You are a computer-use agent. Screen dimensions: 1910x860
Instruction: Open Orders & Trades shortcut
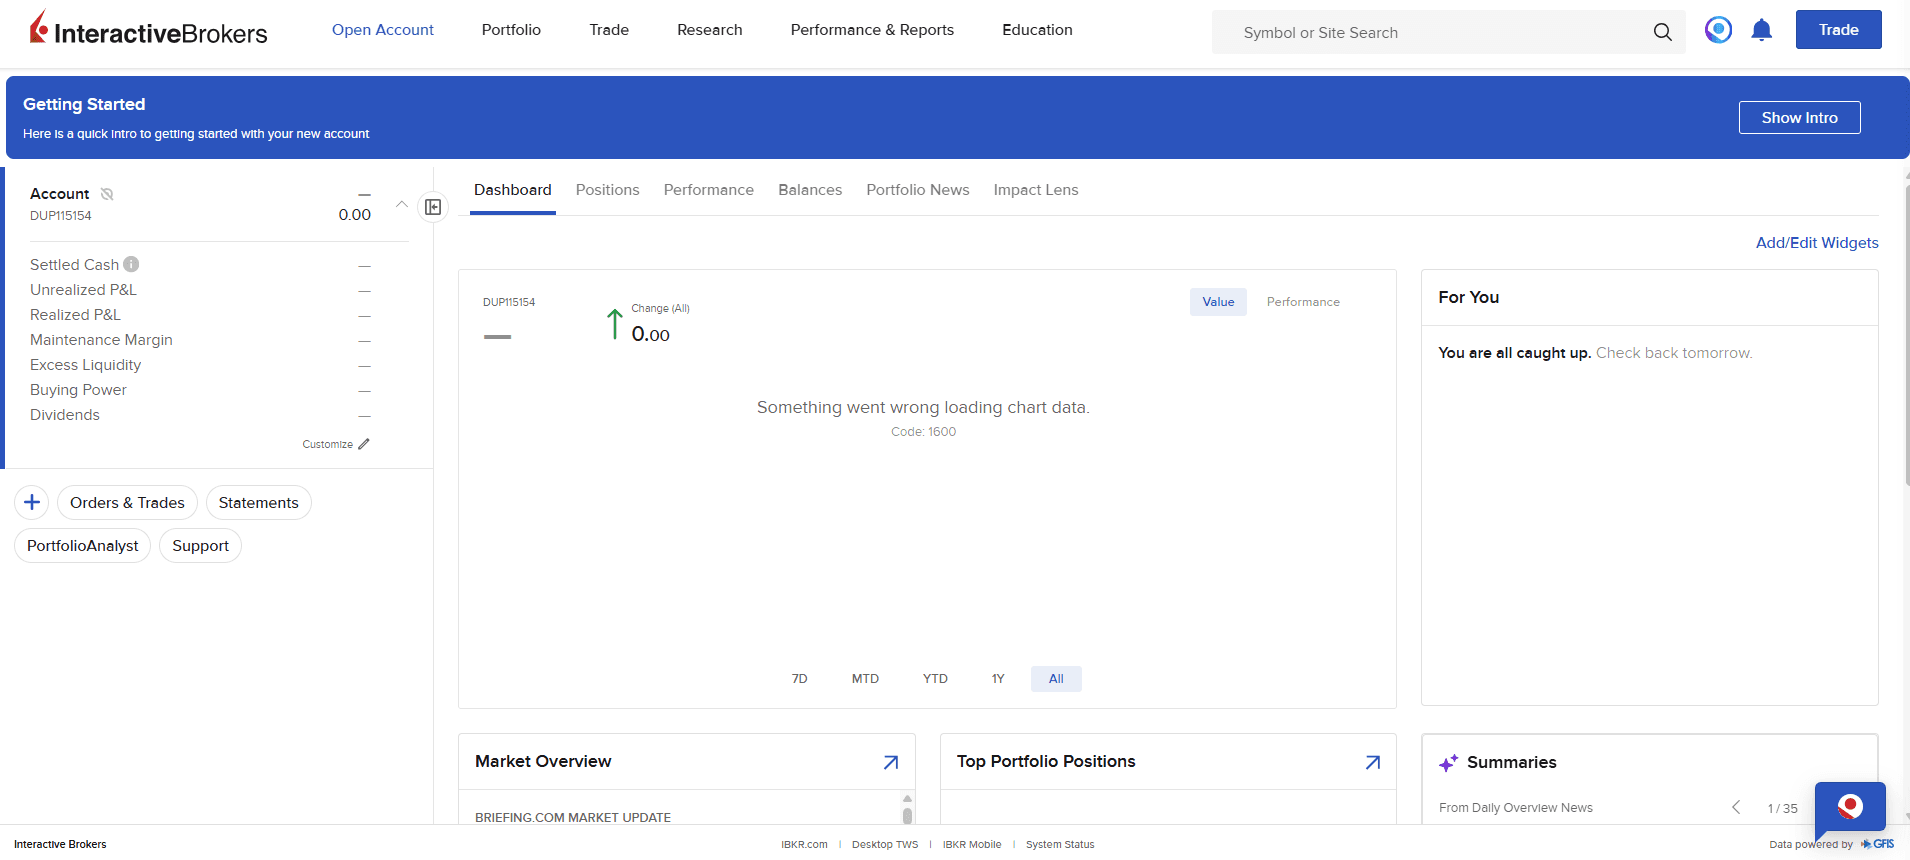point(127,503)
